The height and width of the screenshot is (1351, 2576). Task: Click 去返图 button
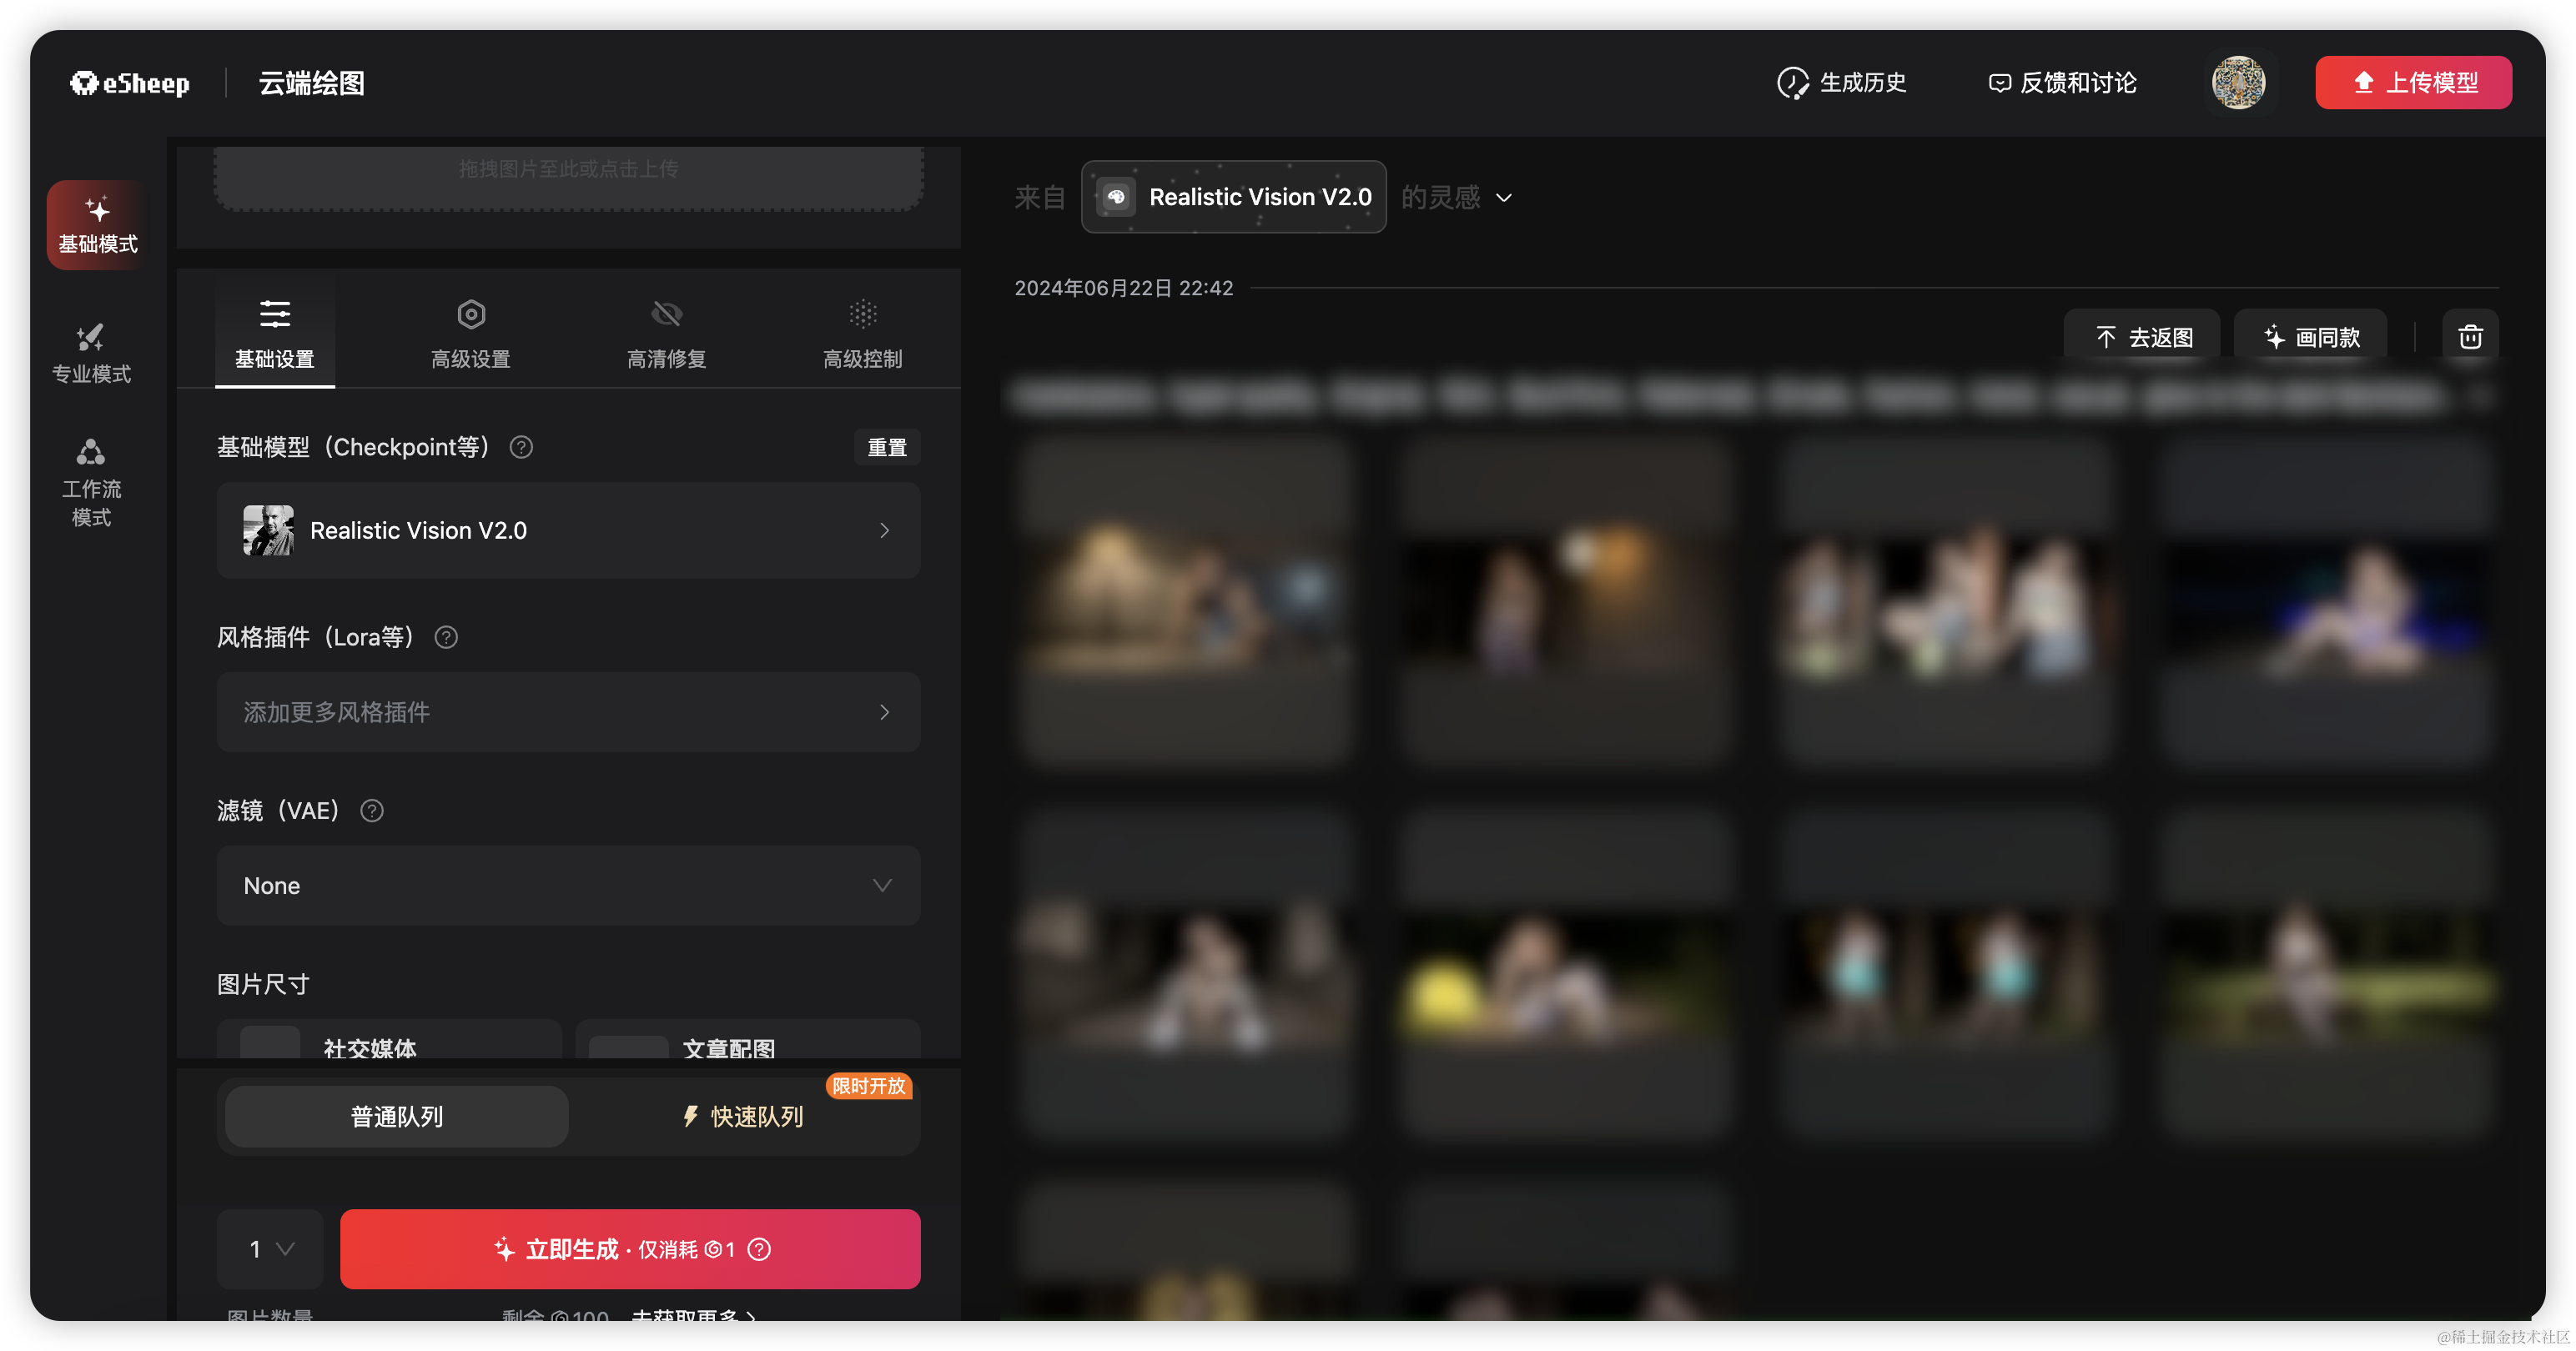[x=2142, y=337]
